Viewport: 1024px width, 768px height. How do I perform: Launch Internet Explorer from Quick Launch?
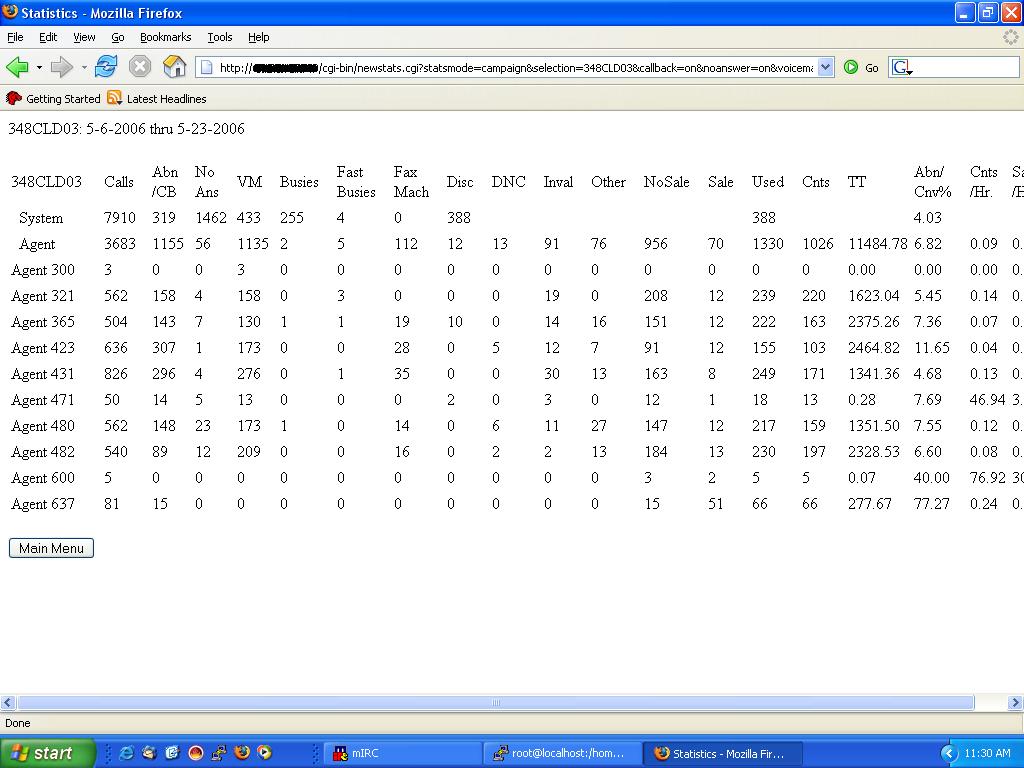pyautogui.click(x=127, y=753)
